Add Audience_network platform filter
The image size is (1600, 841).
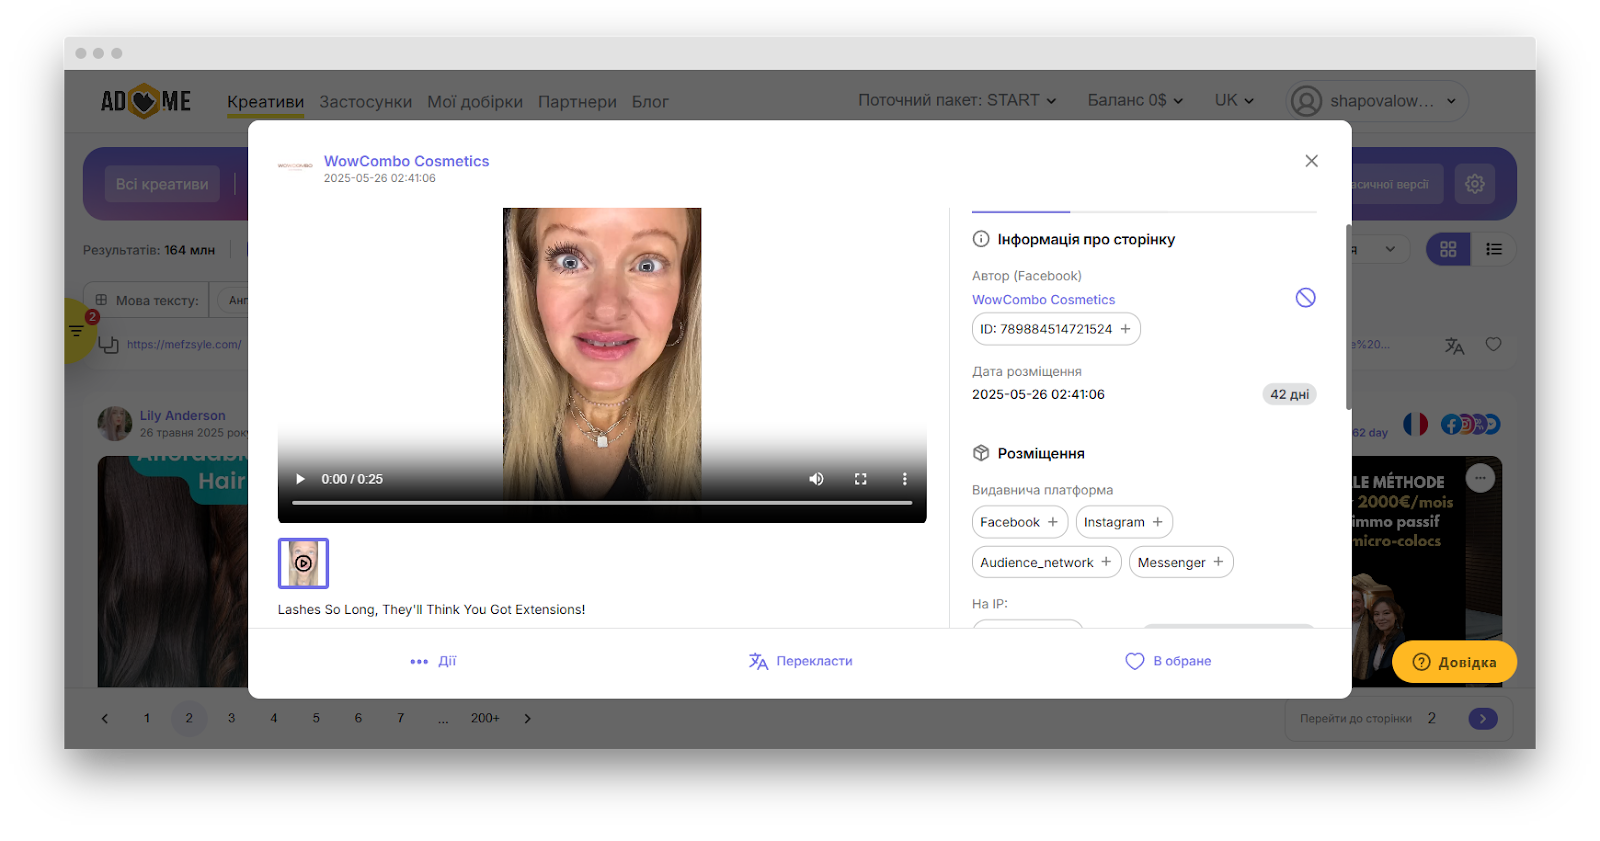1046,562
